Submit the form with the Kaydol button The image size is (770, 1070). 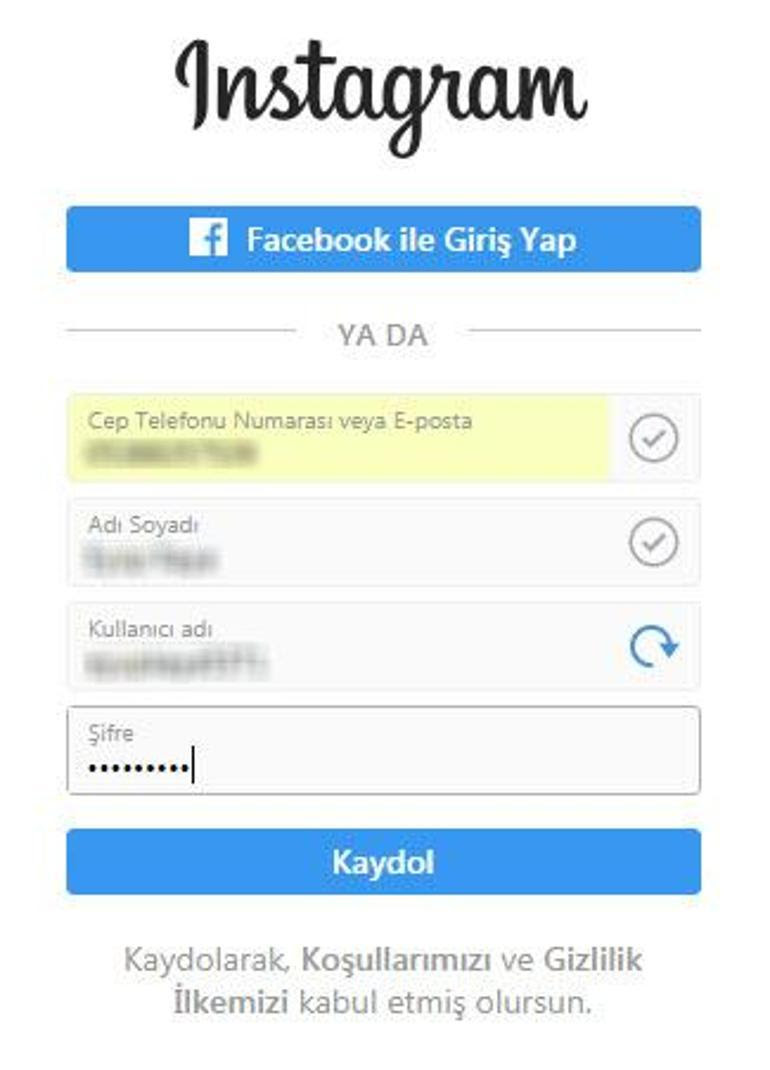(x=384, y=861)
